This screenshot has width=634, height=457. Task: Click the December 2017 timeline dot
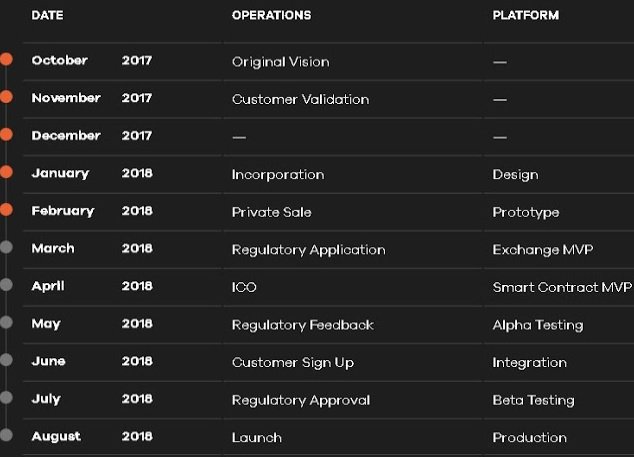[6, 135]
